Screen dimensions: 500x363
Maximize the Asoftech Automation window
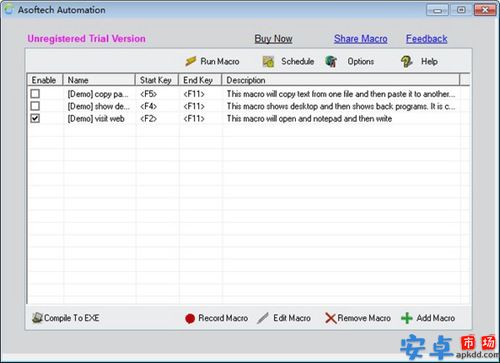click(461, 10)
